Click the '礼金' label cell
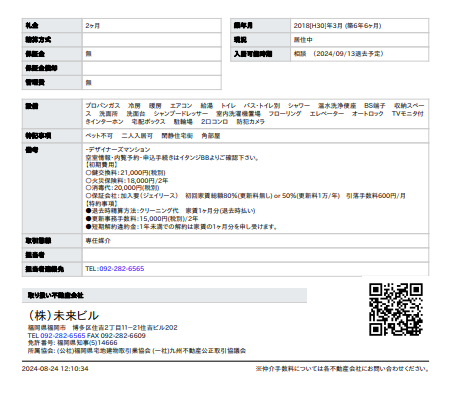Image resolution: width=456 pixels, height=395 pixels. coord(52,26)
